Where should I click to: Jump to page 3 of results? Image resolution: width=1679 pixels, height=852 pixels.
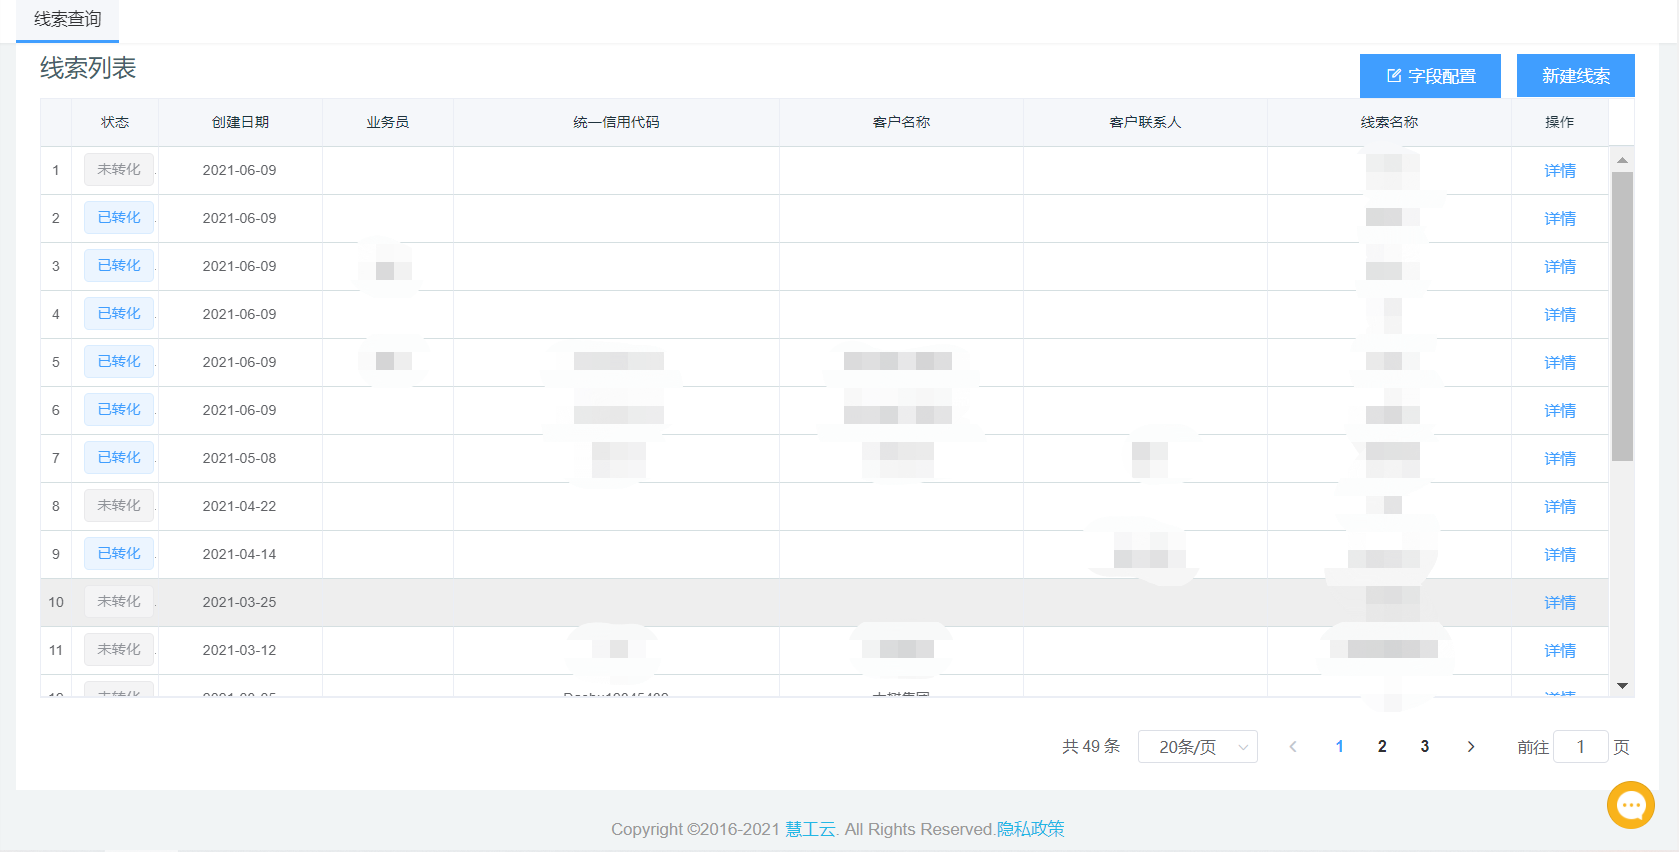coord(1425,747)
